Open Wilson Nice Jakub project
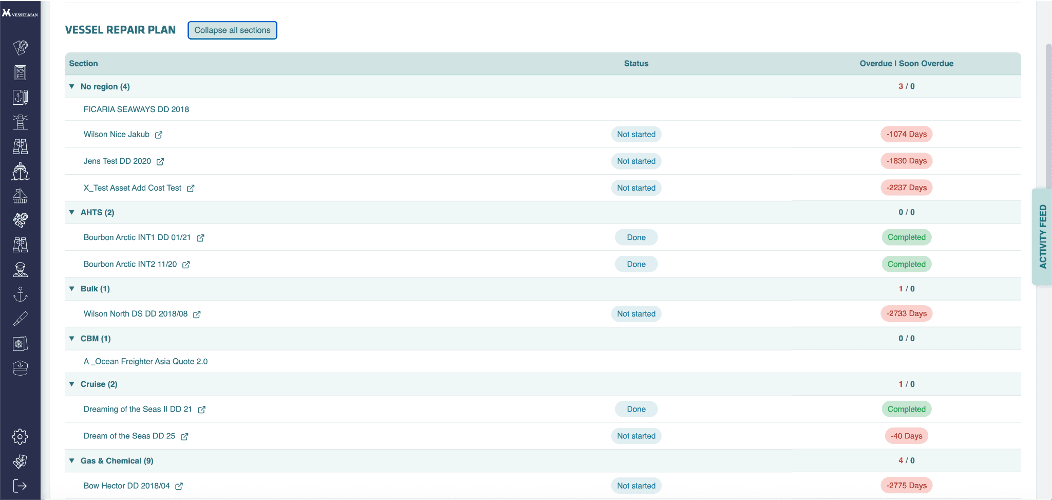Screen dimensions: 1052x500 [116, 134]
